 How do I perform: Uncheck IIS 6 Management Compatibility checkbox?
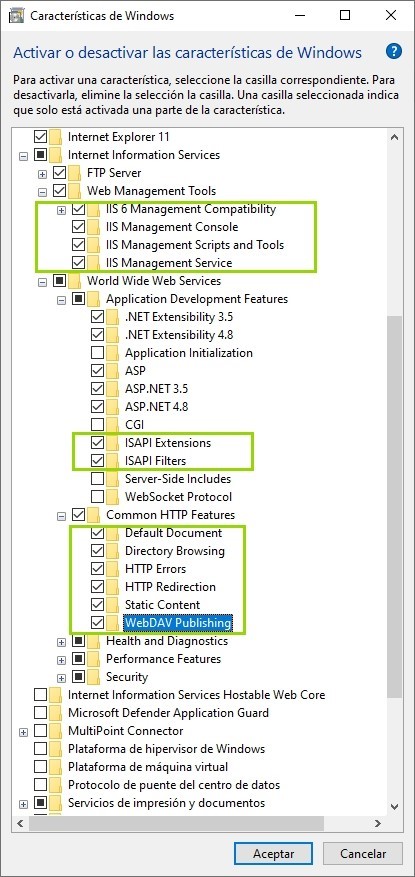[x=79, y=209]
